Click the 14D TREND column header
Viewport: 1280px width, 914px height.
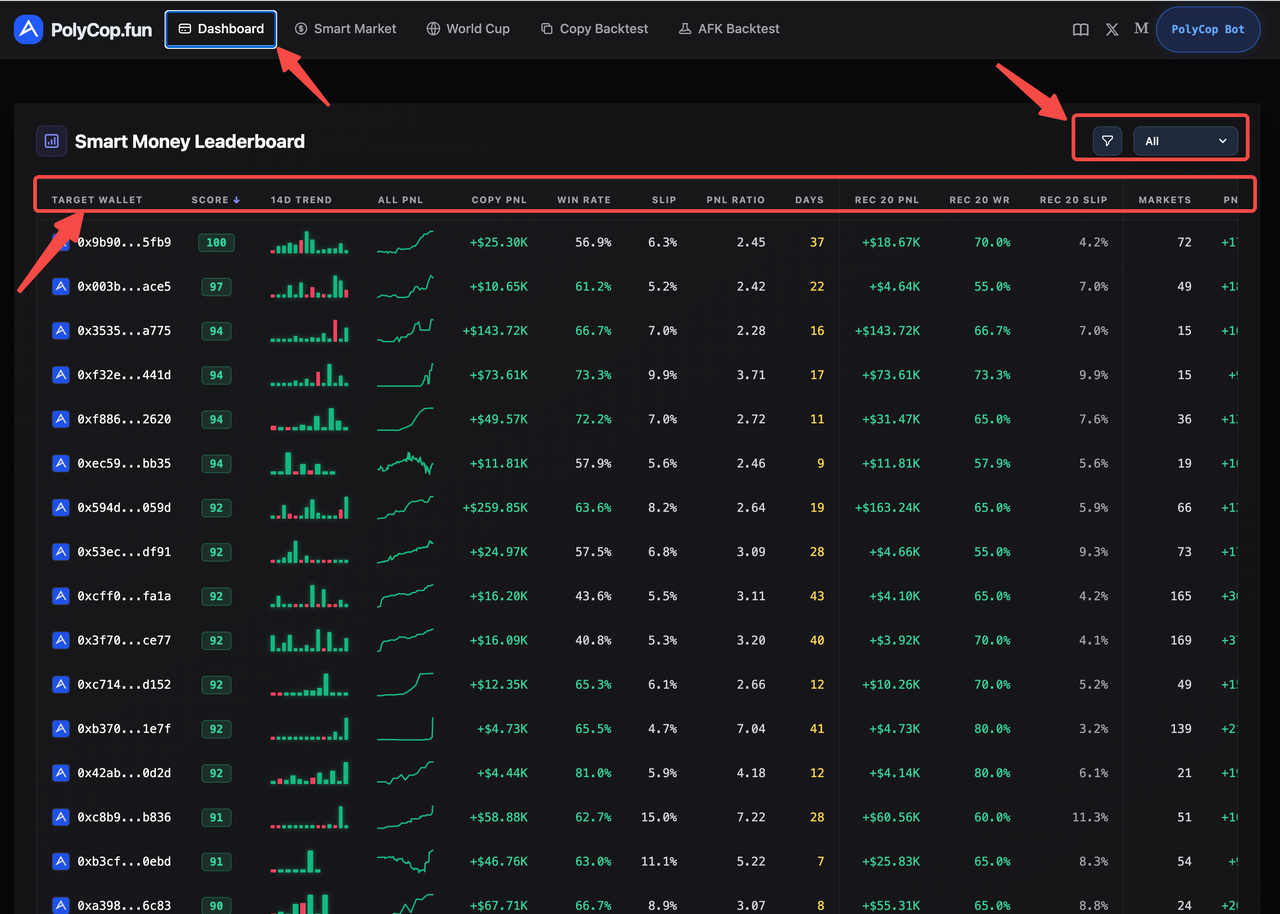pos(301,200)
